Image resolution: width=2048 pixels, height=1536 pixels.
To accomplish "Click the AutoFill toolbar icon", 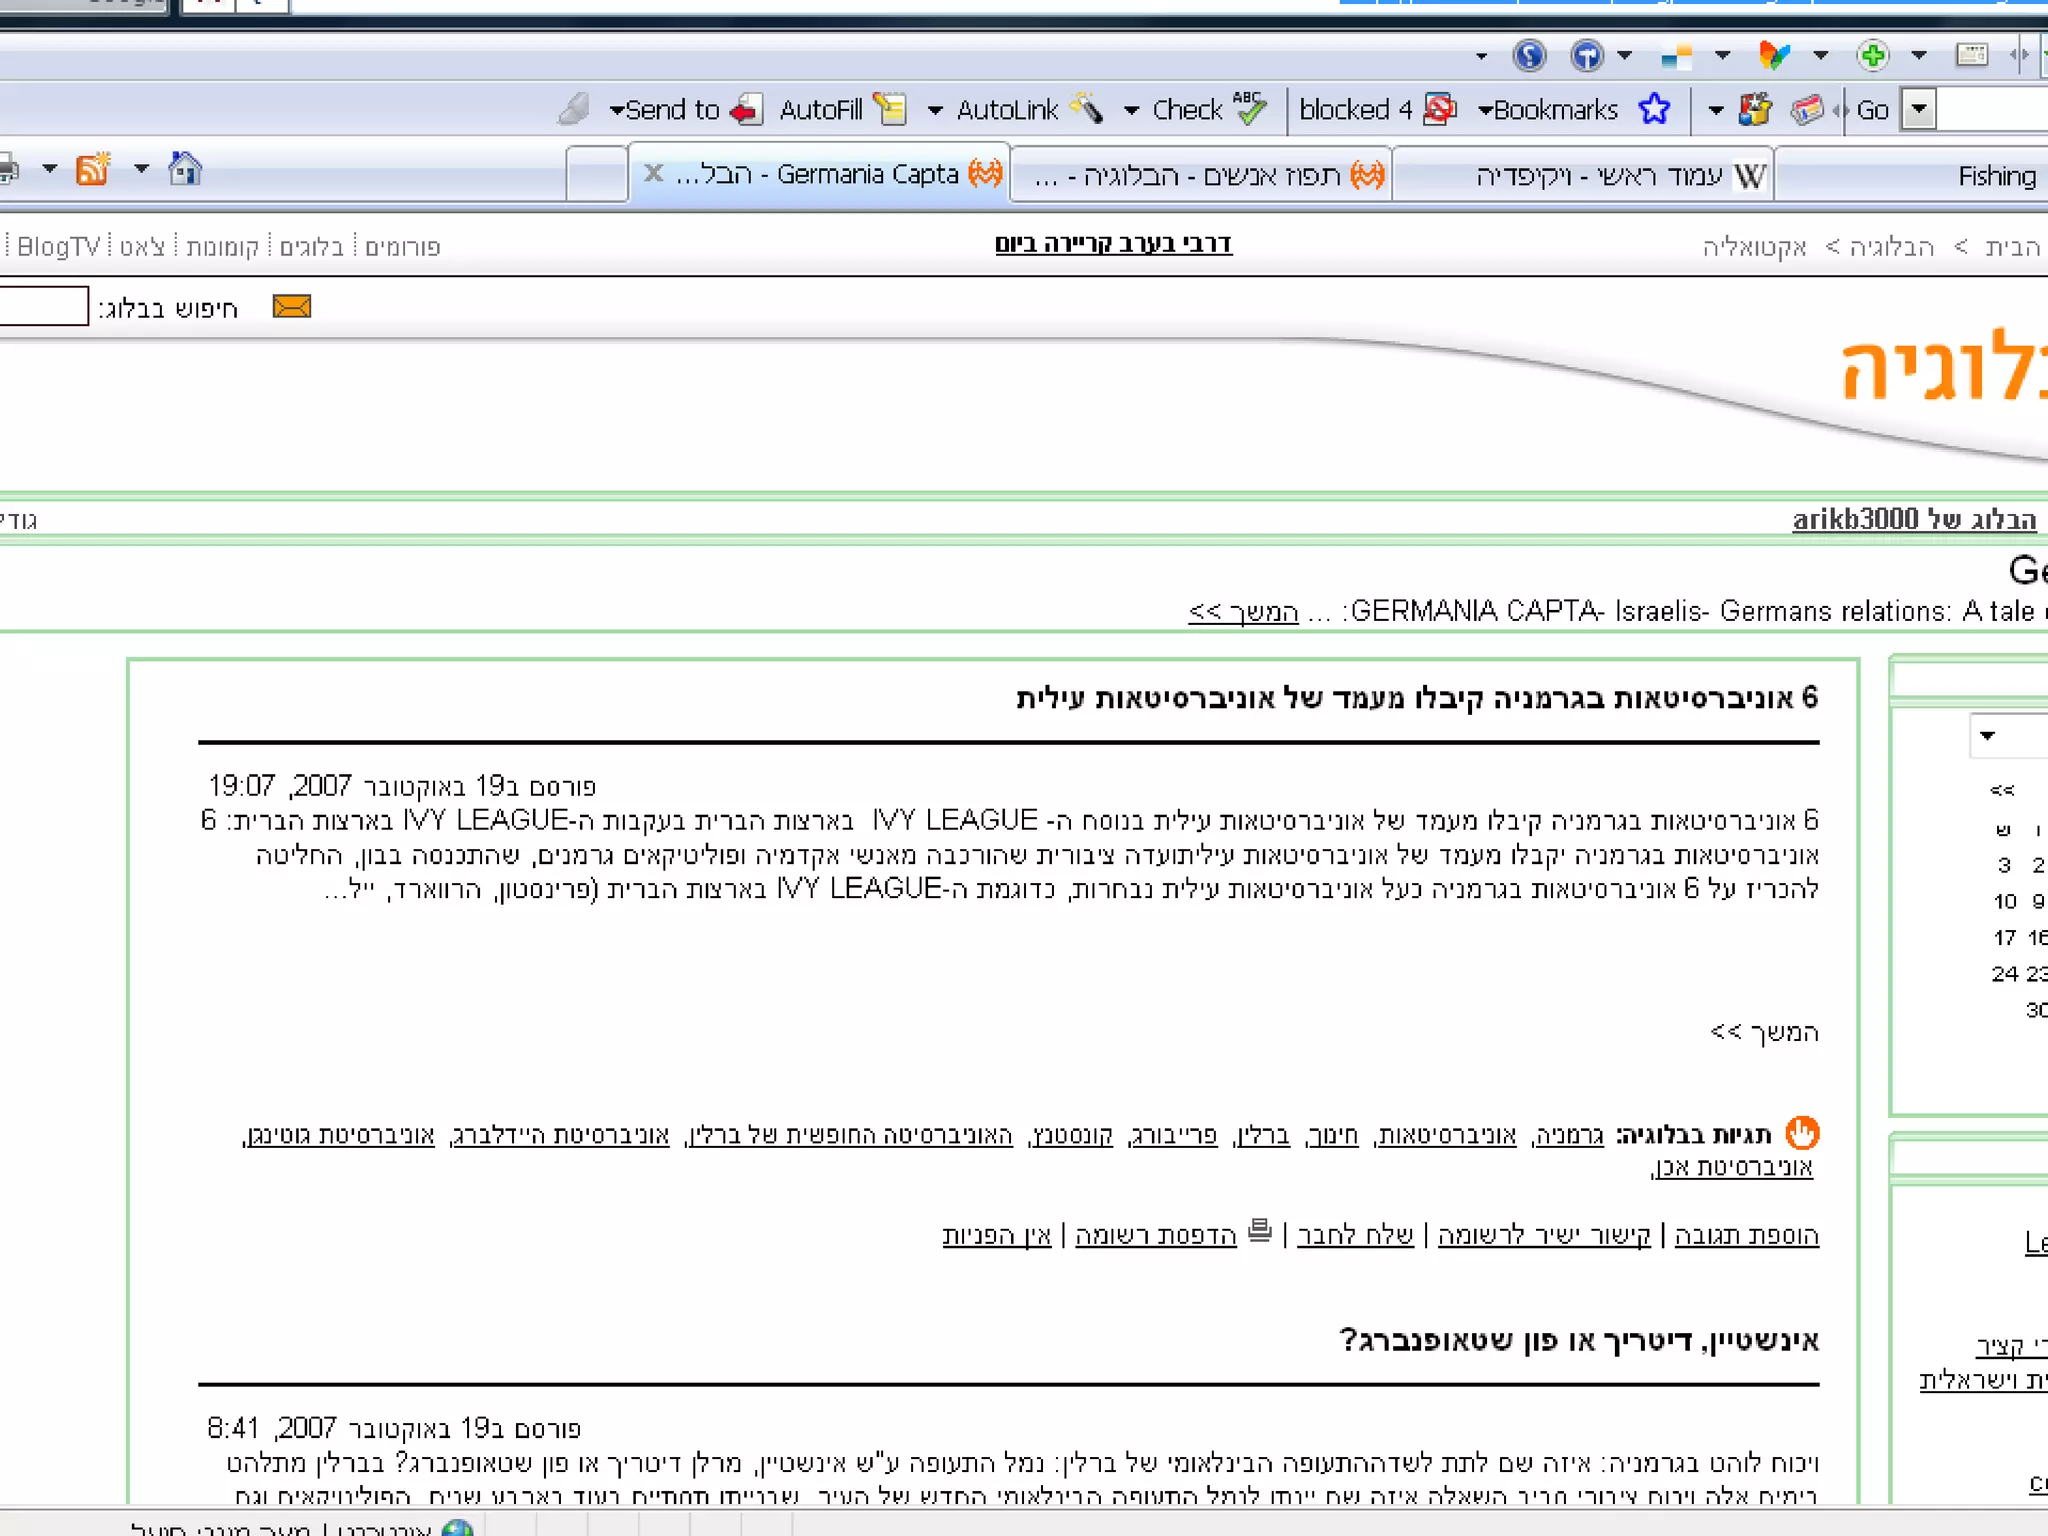I will click(889, 109).
